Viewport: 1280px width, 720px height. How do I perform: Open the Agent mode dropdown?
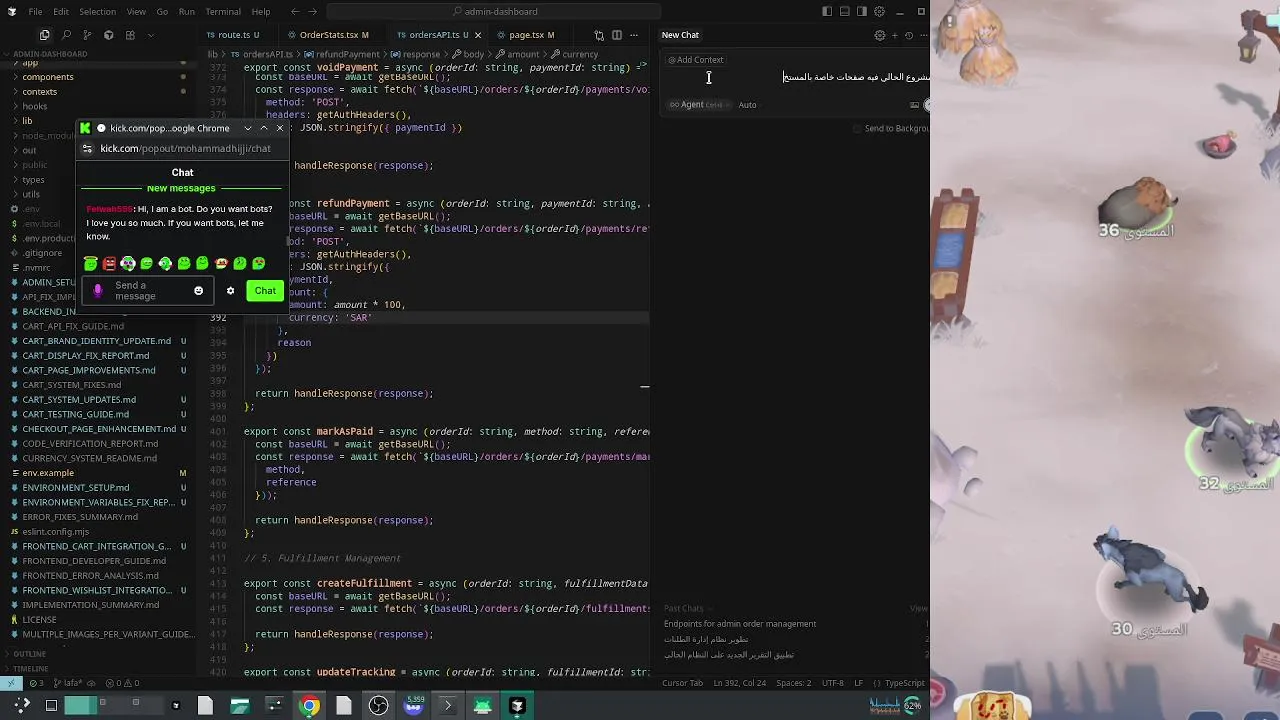pyautogui.click(x=699, y=105)
